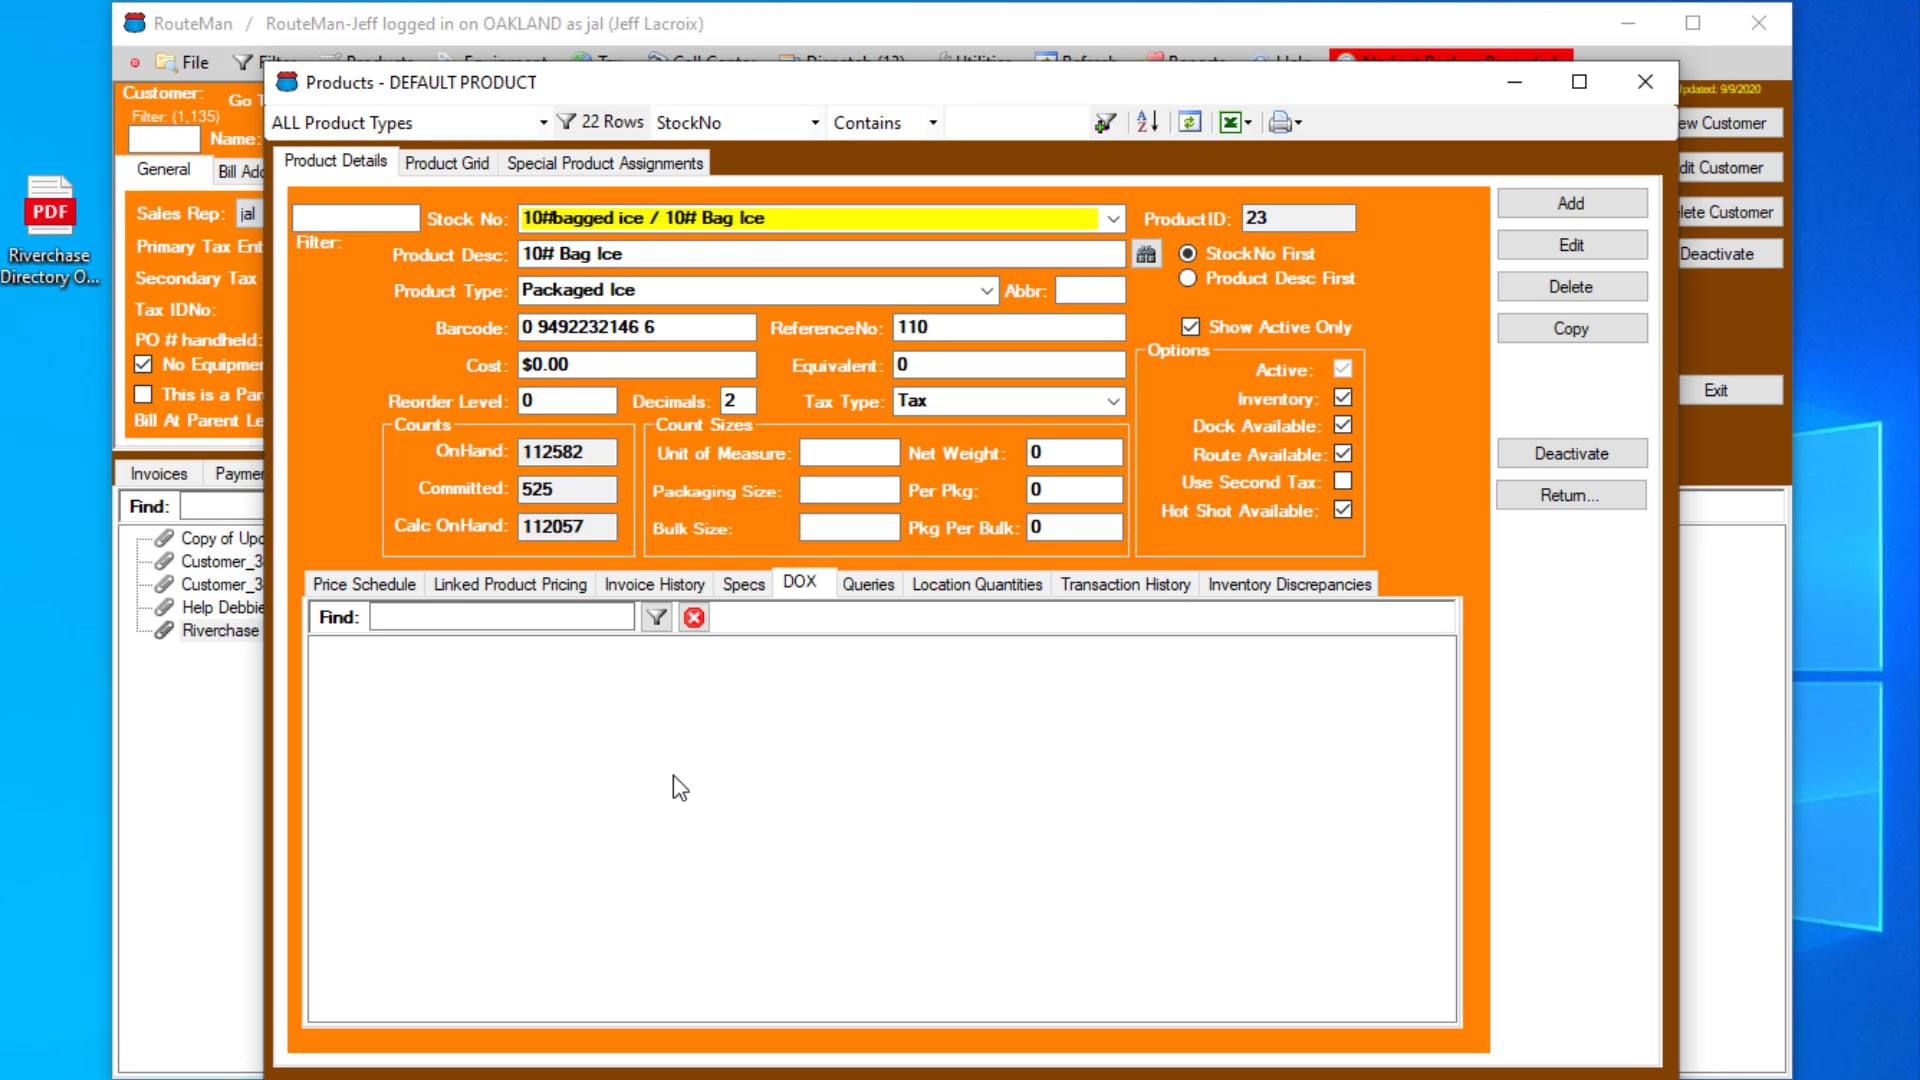Open product search binoculars icon
This screenshot has height=1080, width=1920.
click(1146, 254)
